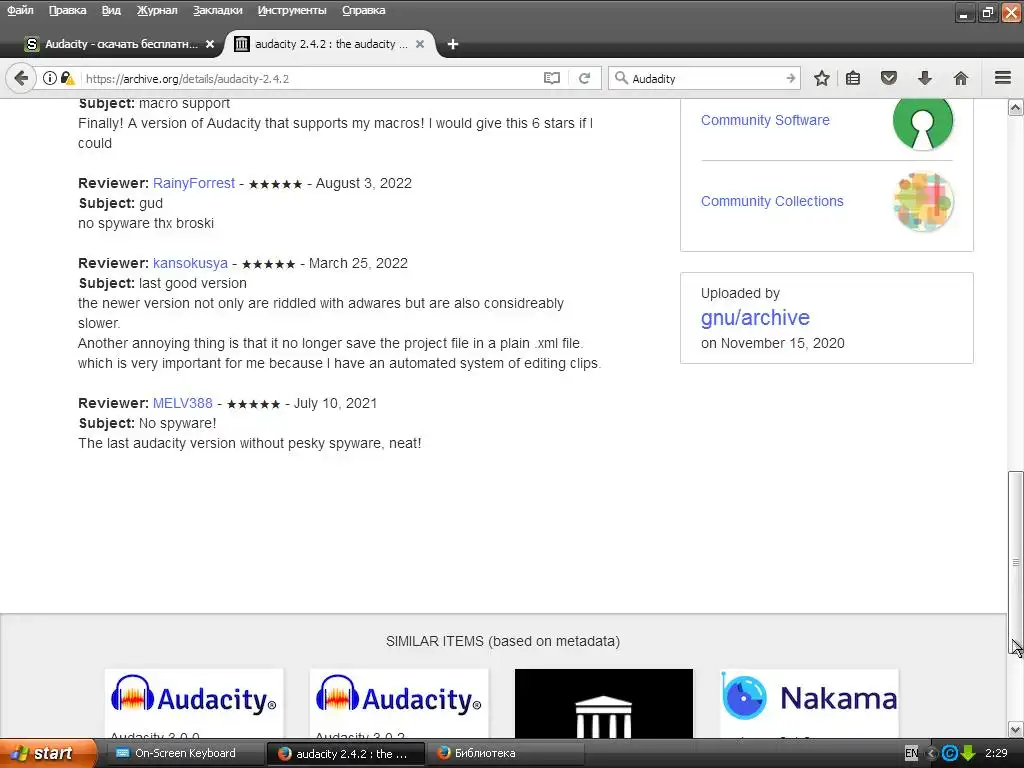This screenshot has width=1024, height=768.
Task: Click blue circular tray icon
Action: (x=950, y=753)
